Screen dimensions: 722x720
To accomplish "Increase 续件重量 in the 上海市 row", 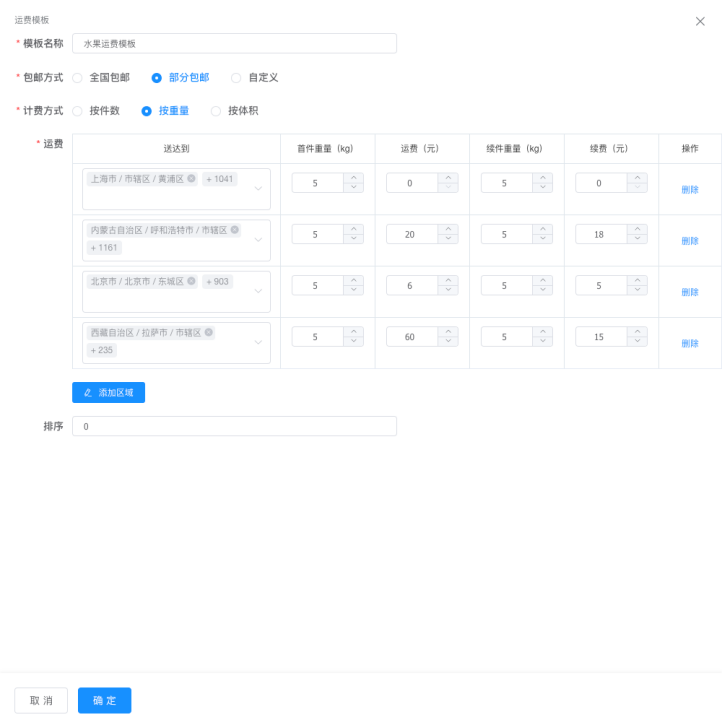I will [543, 178].
